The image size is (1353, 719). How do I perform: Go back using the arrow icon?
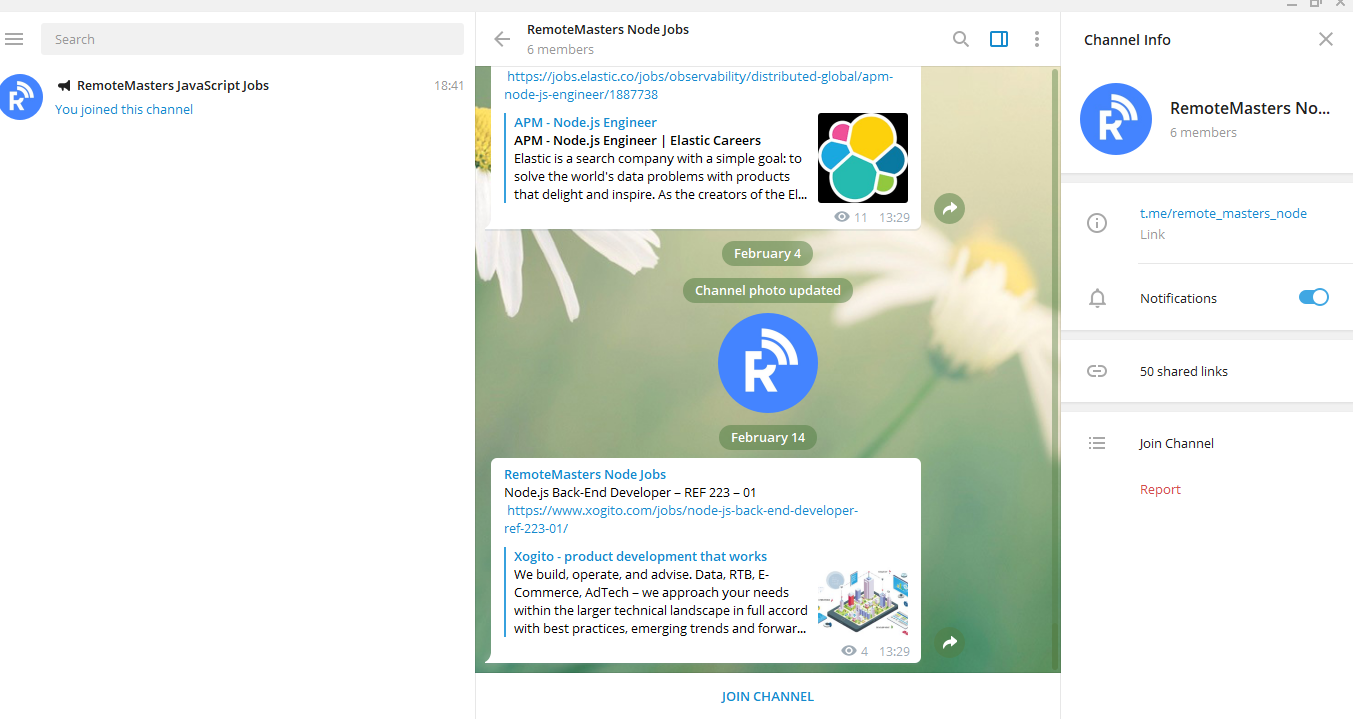pos(502,39)
